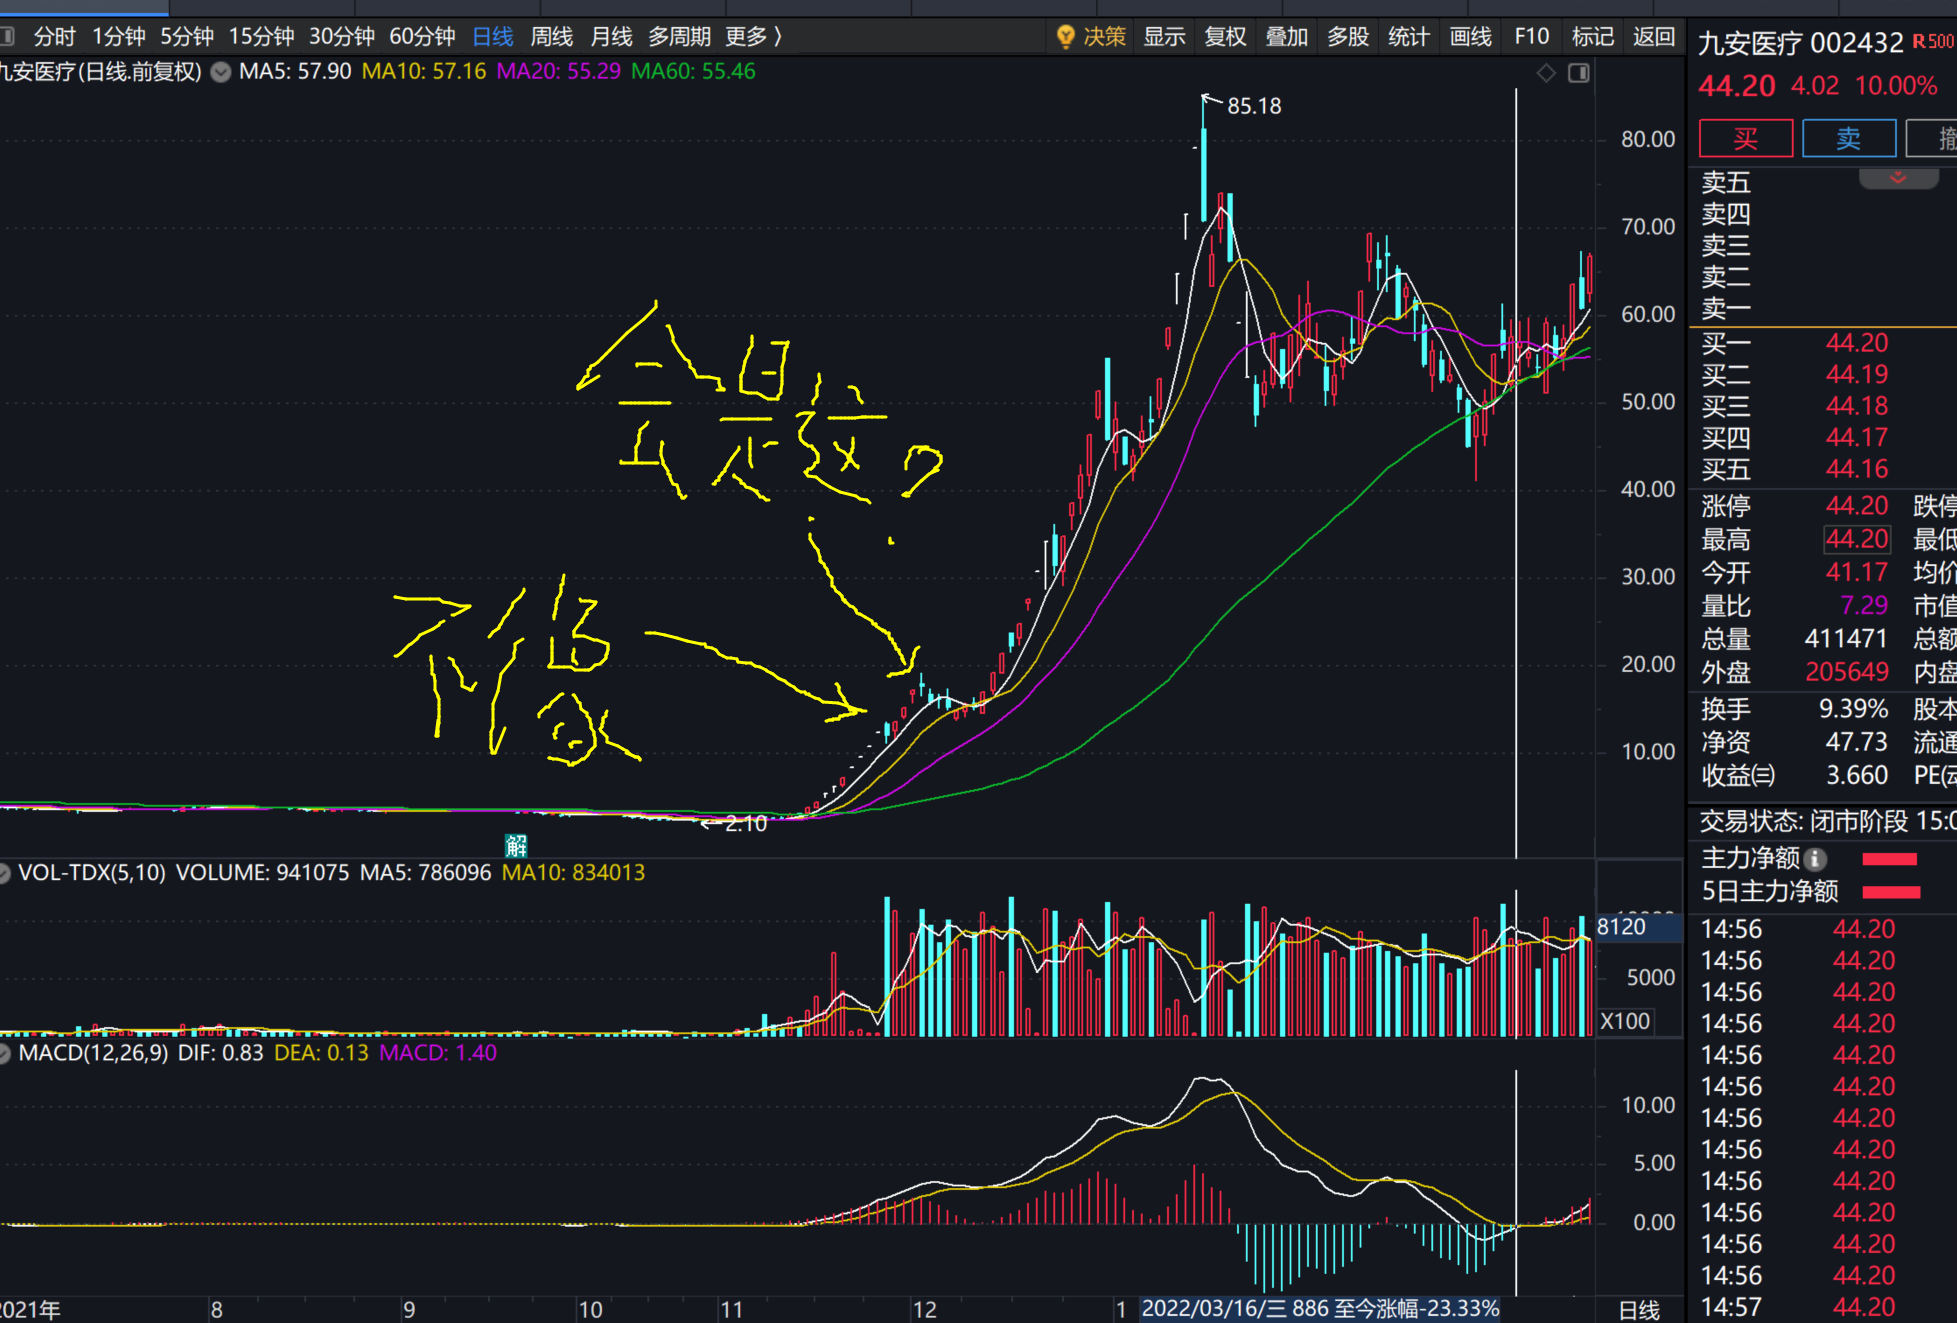Image resolution: width=1957 pixels, height=1323 pixels.
Task: Click the X100 volume scale label
Action: click(x=1625, y=1021)
